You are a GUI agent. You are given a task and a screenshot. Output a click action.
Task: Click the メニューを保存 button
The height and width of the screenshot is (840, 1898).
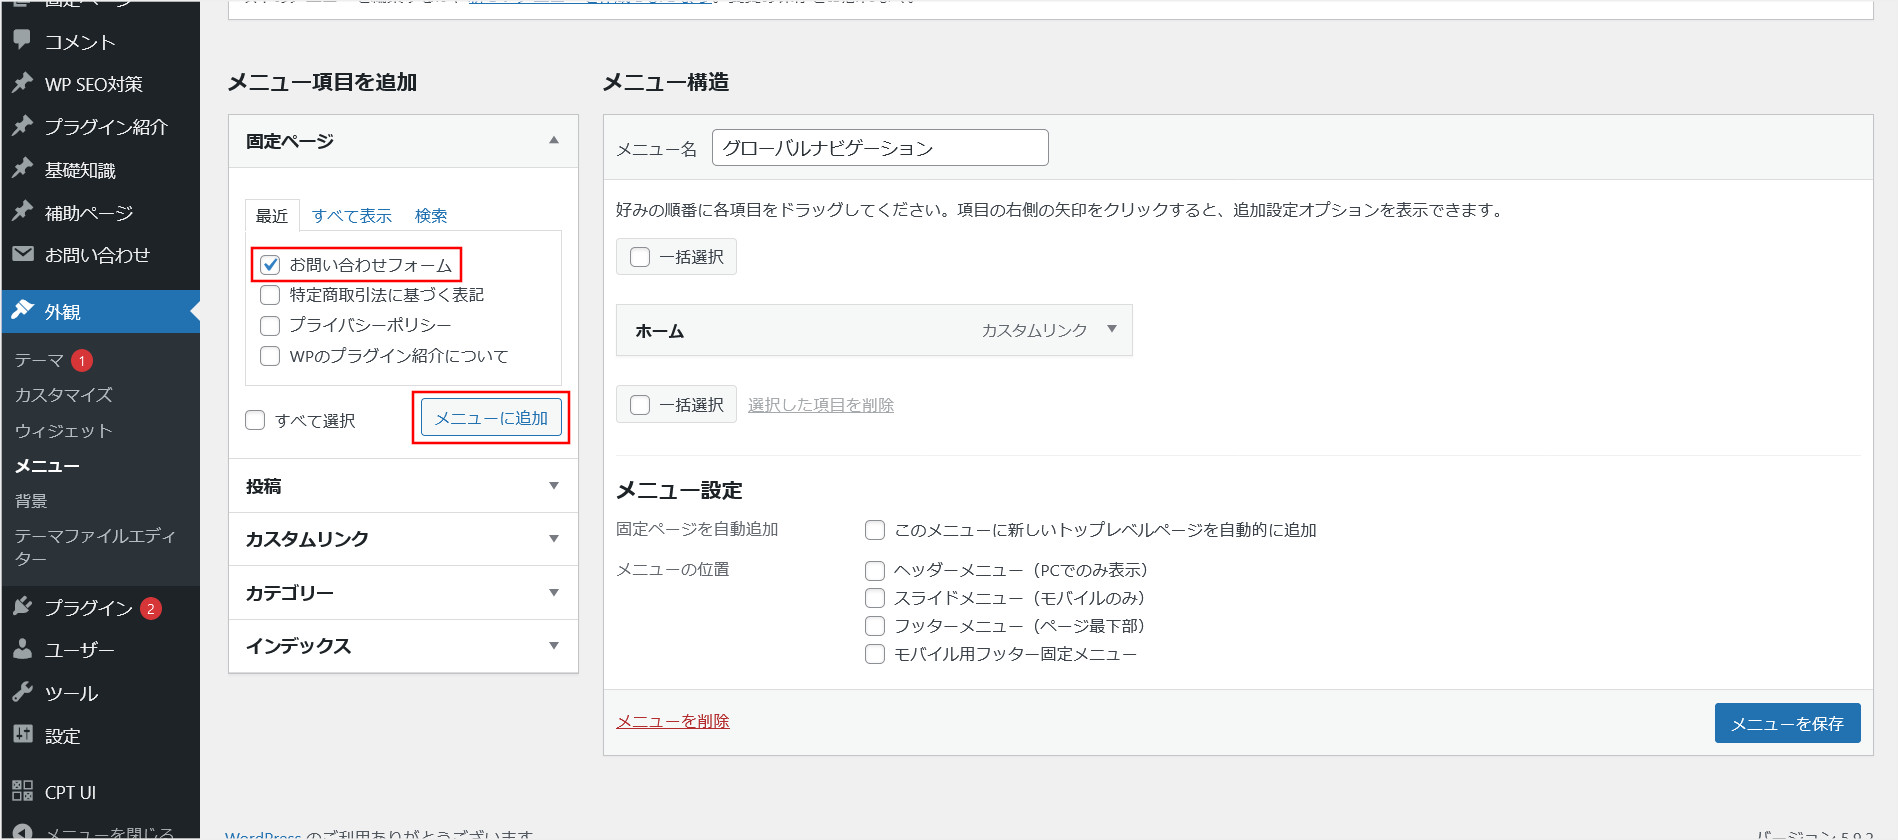click(x=1786, y=723)
